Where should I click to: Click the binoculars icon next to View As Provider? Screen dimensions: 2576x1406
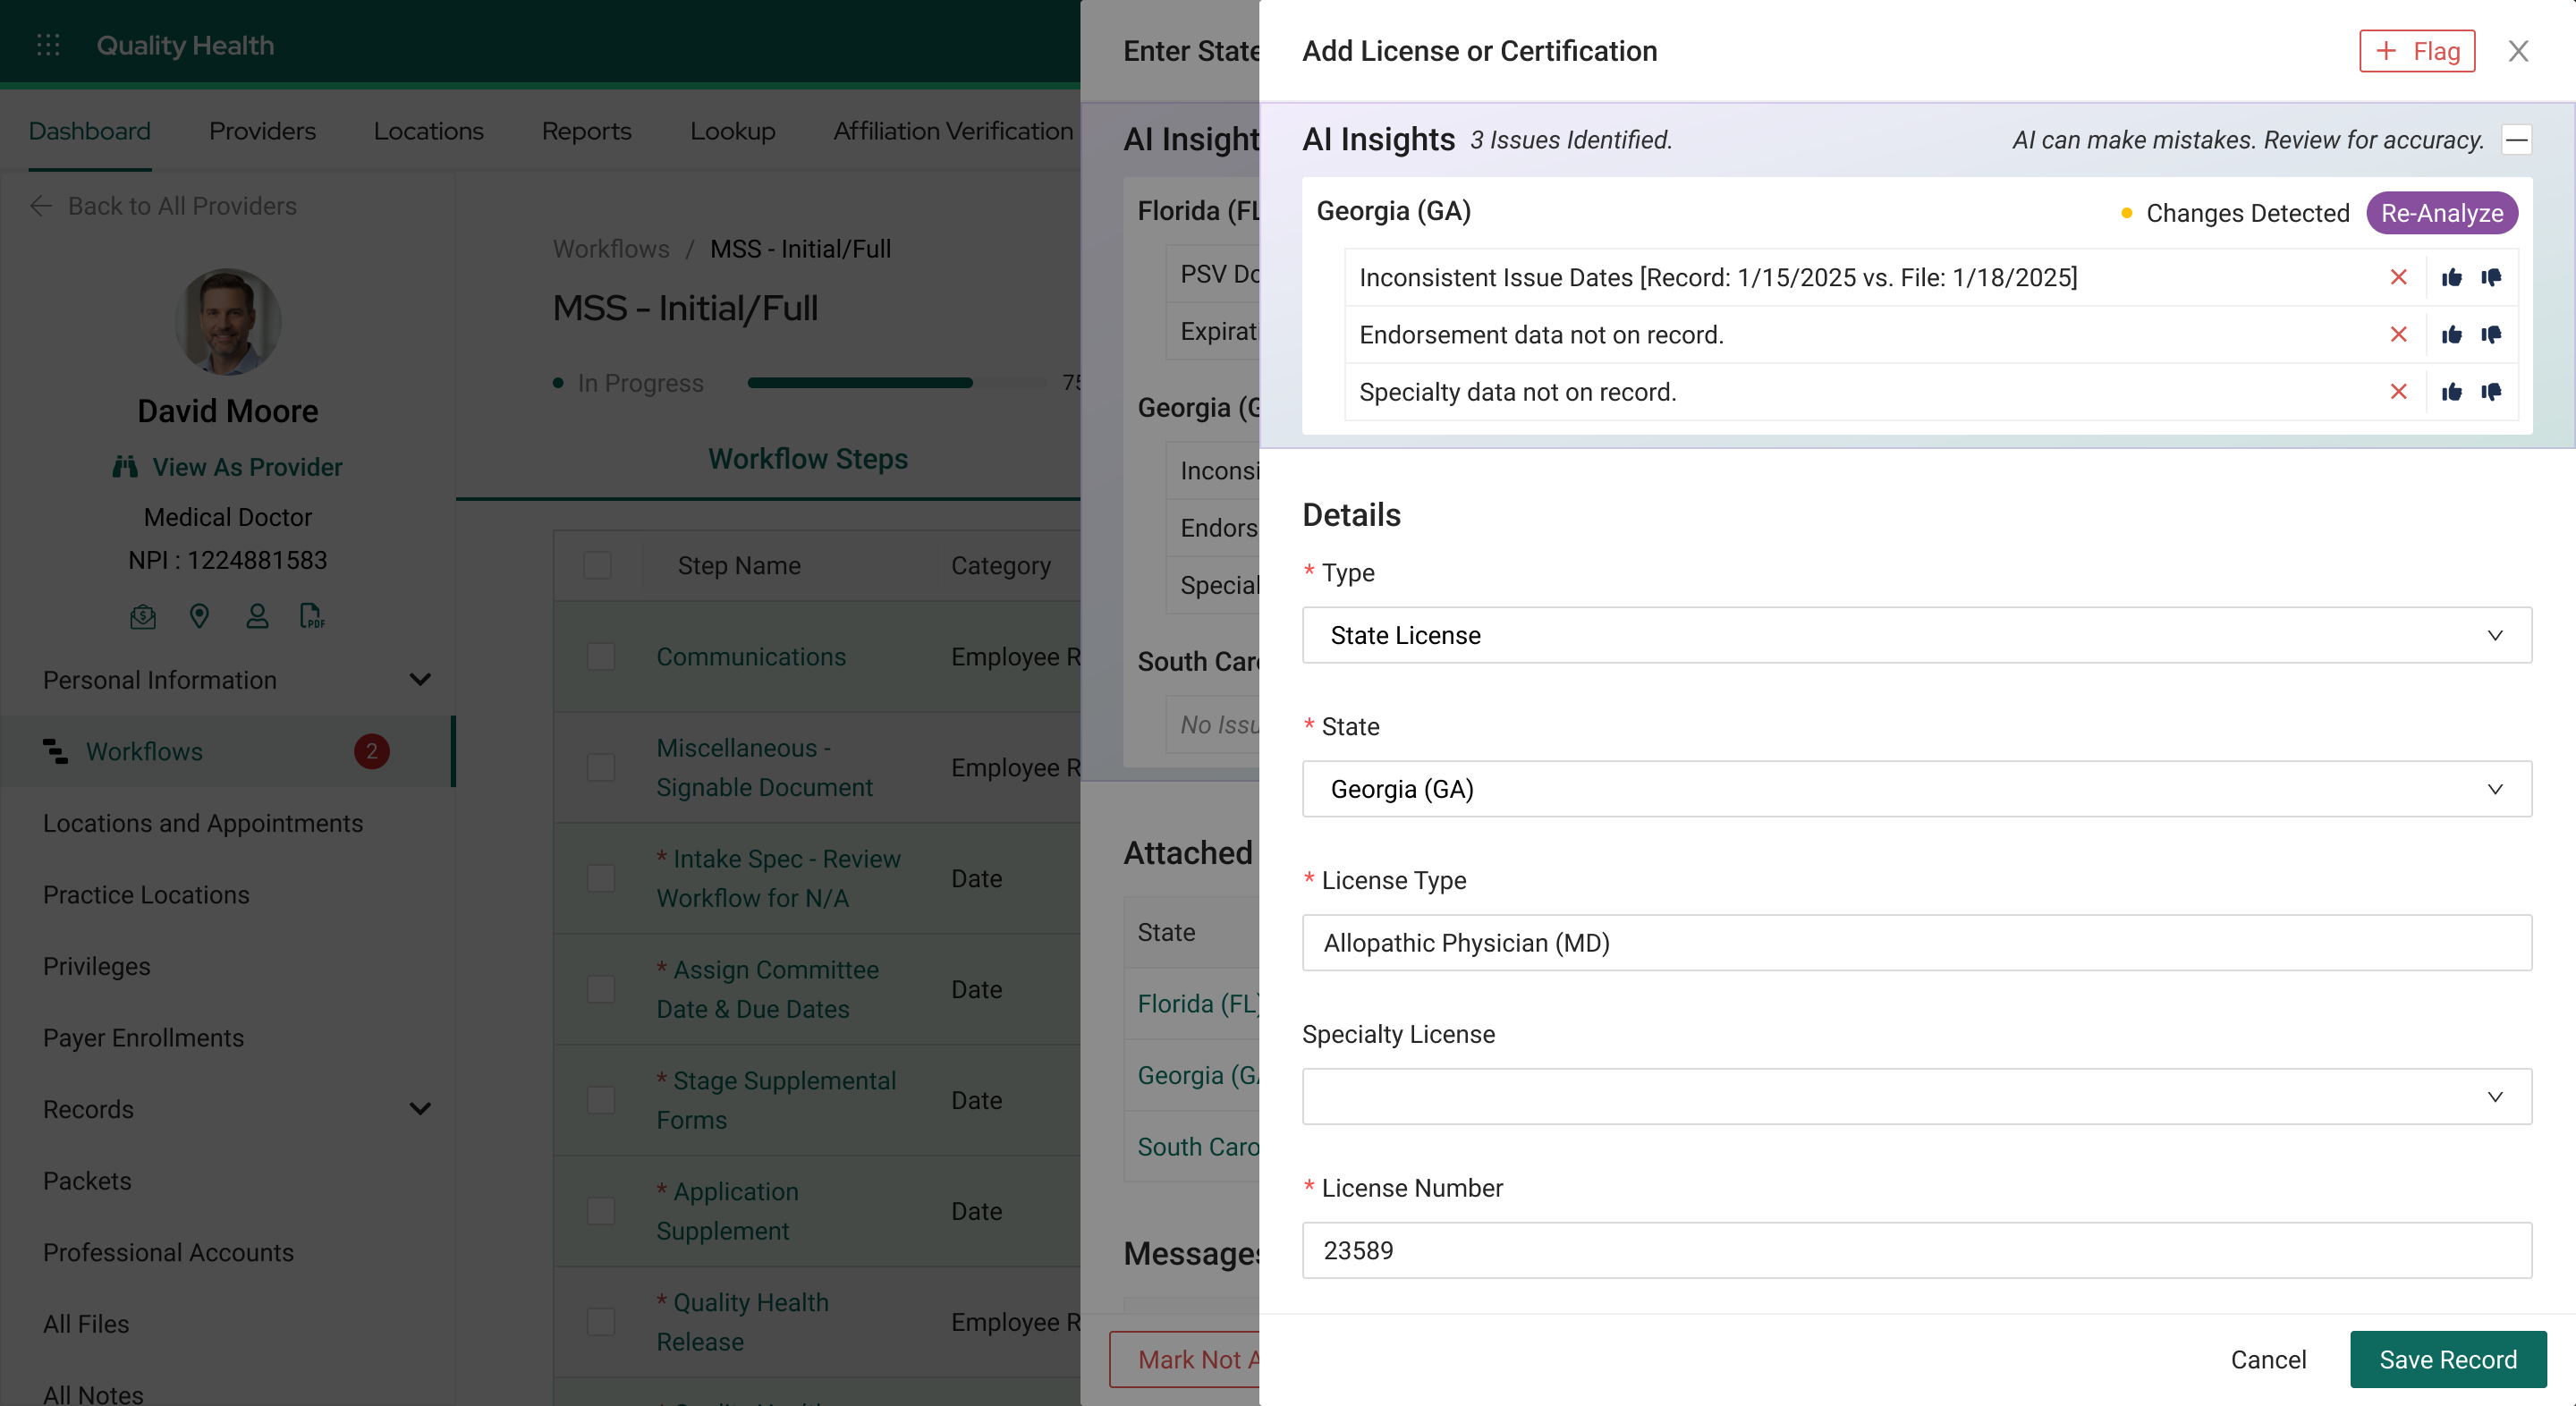point(125,467)
